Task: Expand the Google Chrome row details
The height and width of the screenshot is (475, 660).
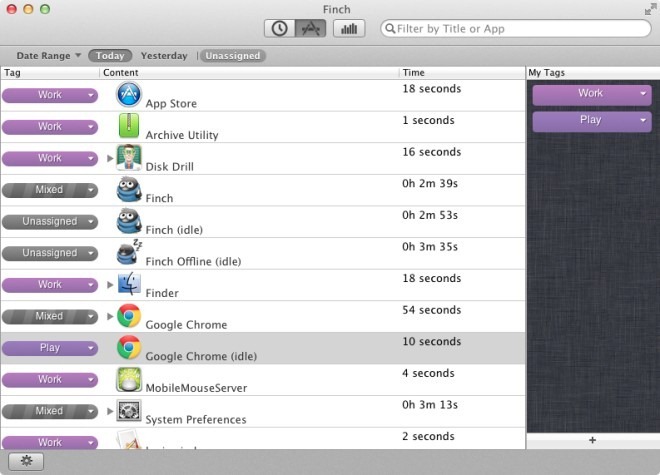Action: point(110,316)
